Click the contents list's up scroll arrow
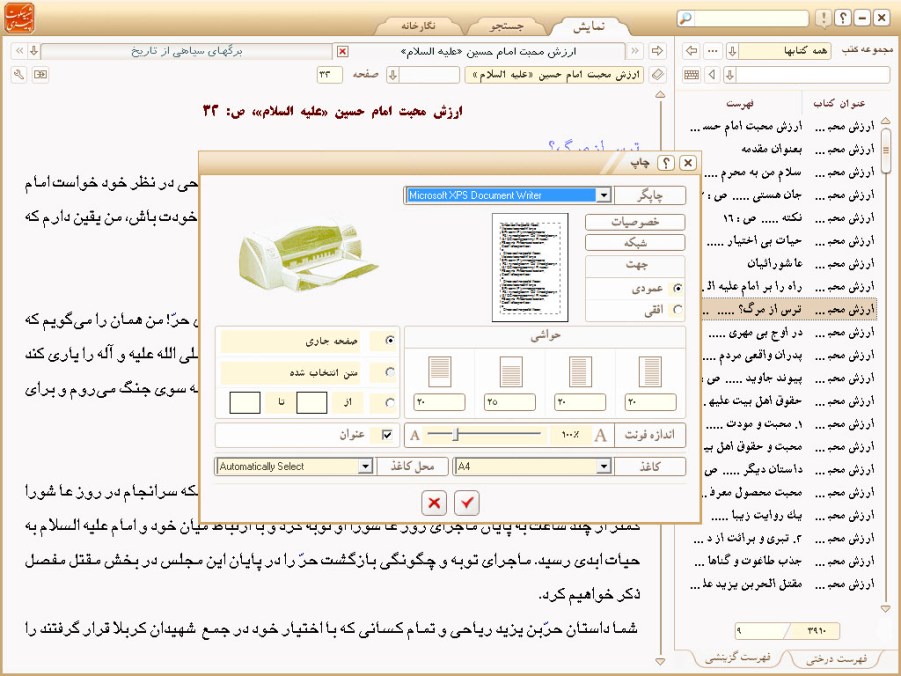 tap(885, 120)
